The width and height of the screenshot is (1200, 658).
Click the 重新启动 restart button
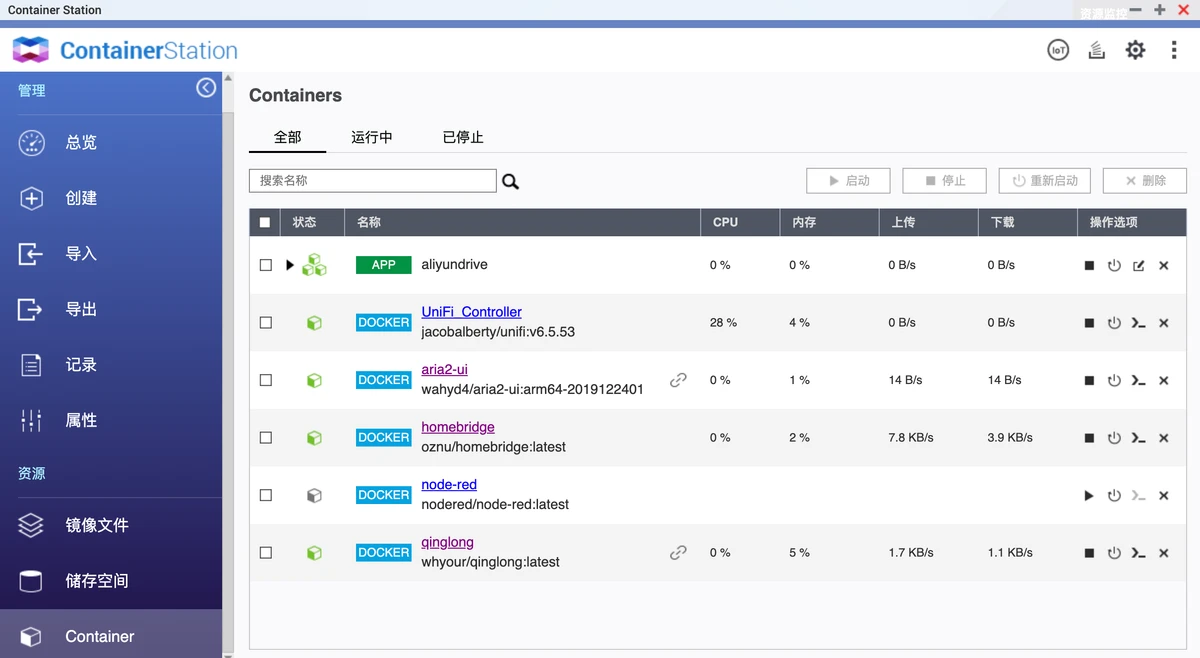(x=1044, y=181)
